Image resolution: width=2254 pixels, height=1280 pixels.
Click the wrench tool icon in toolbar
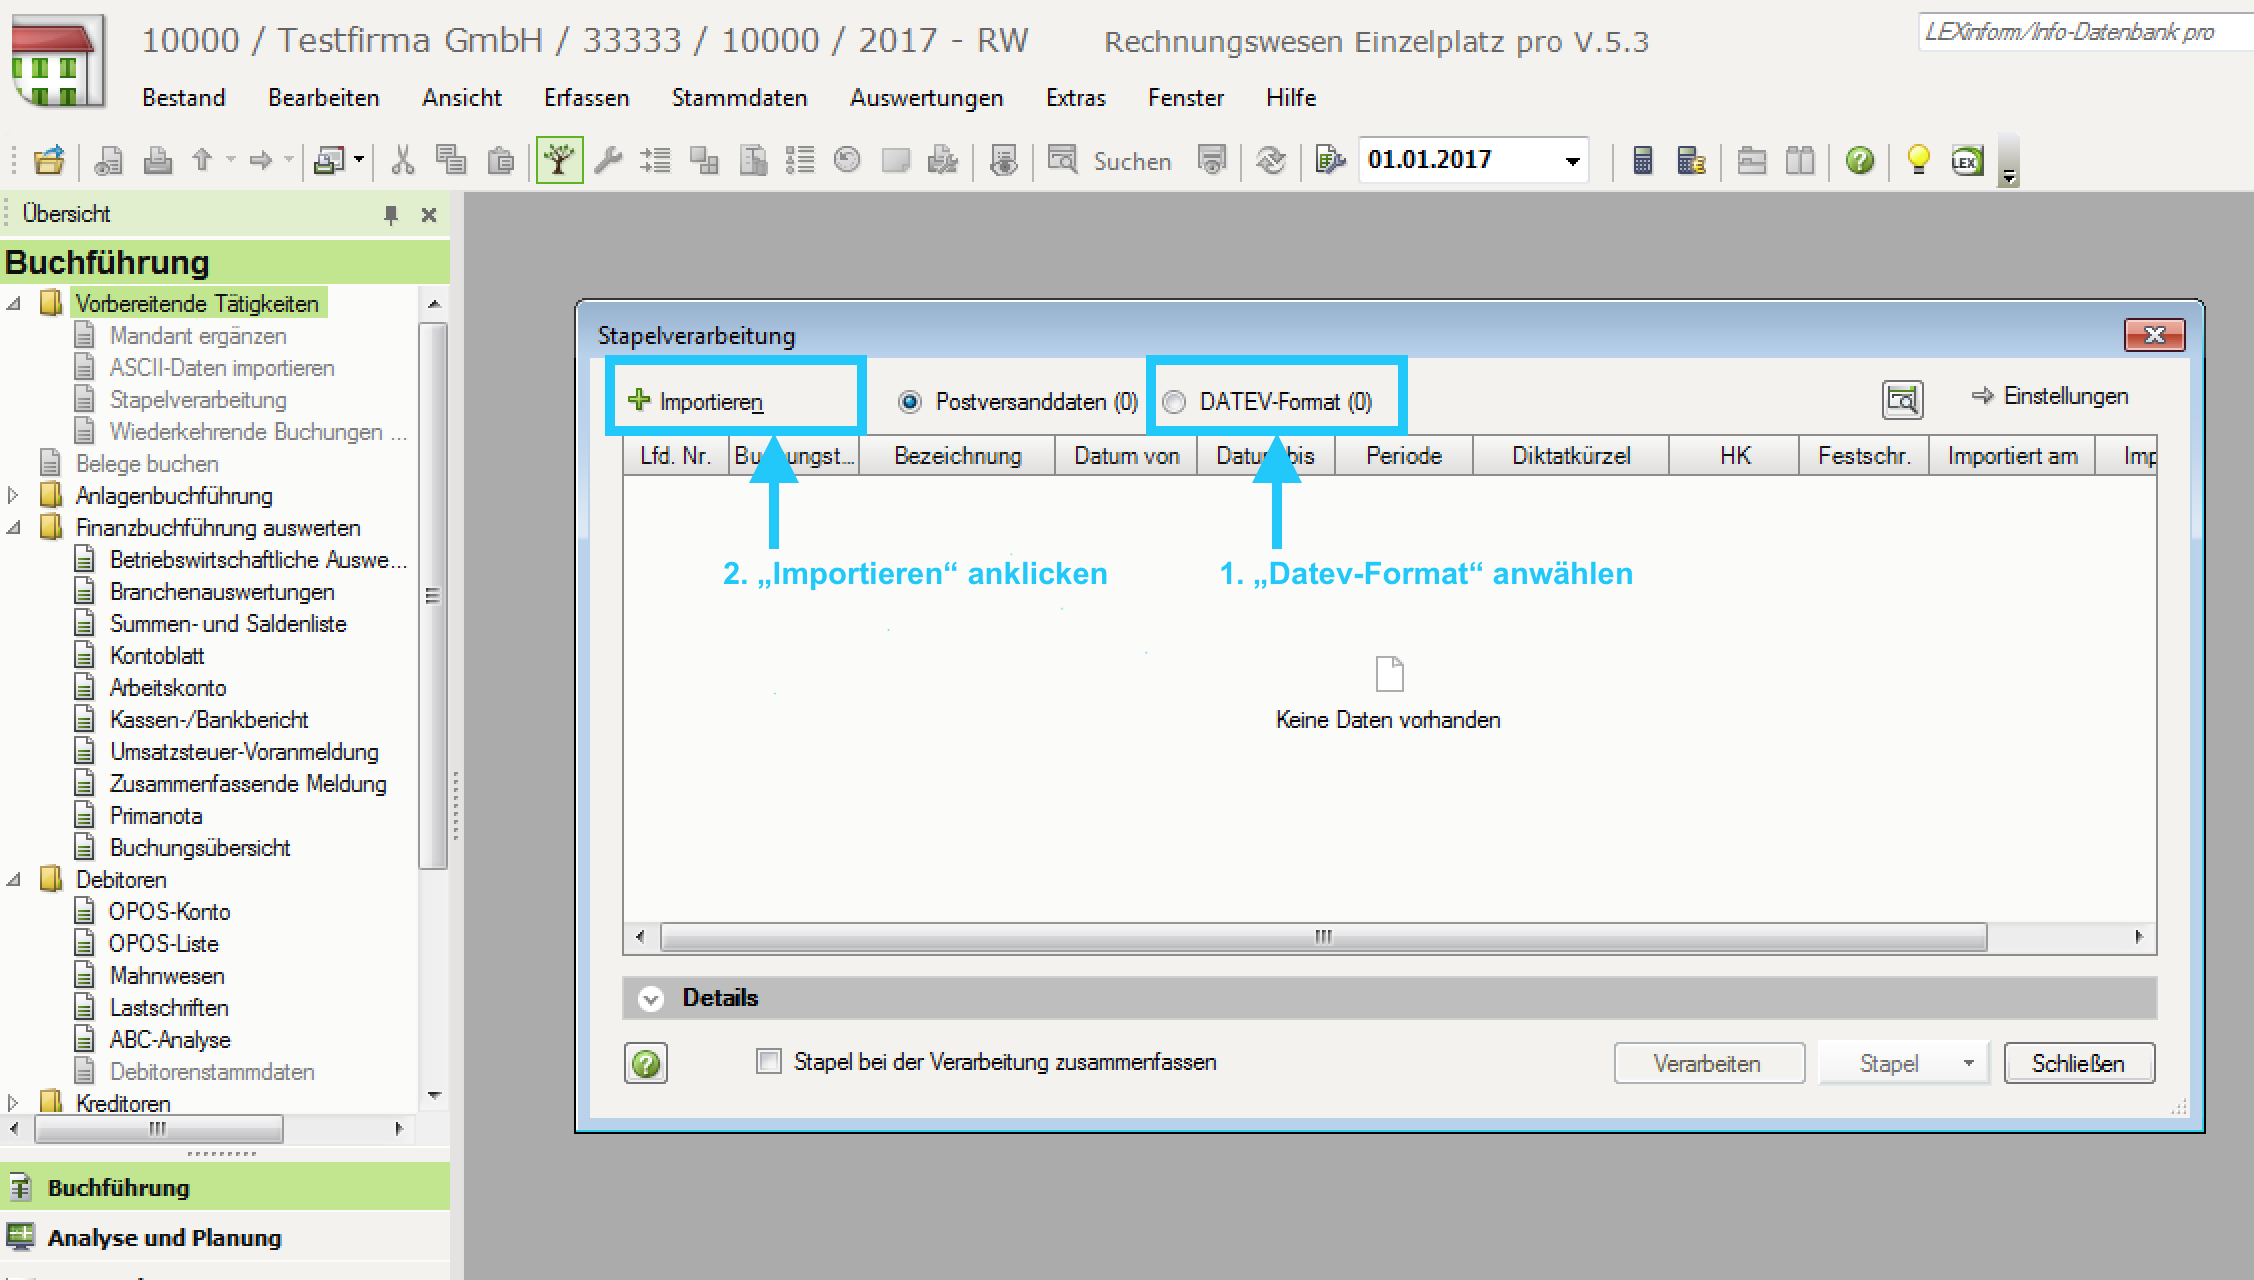coord(608,160)
